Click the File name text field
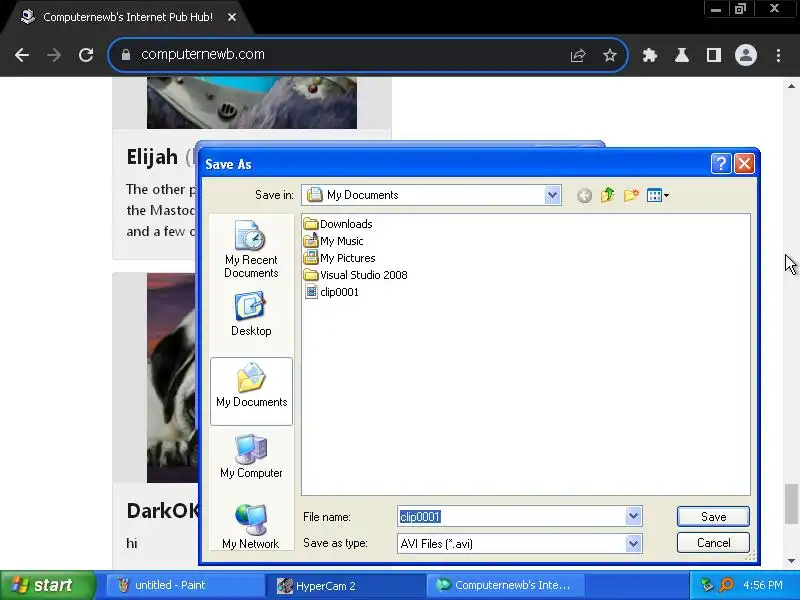 coord(512,517)
